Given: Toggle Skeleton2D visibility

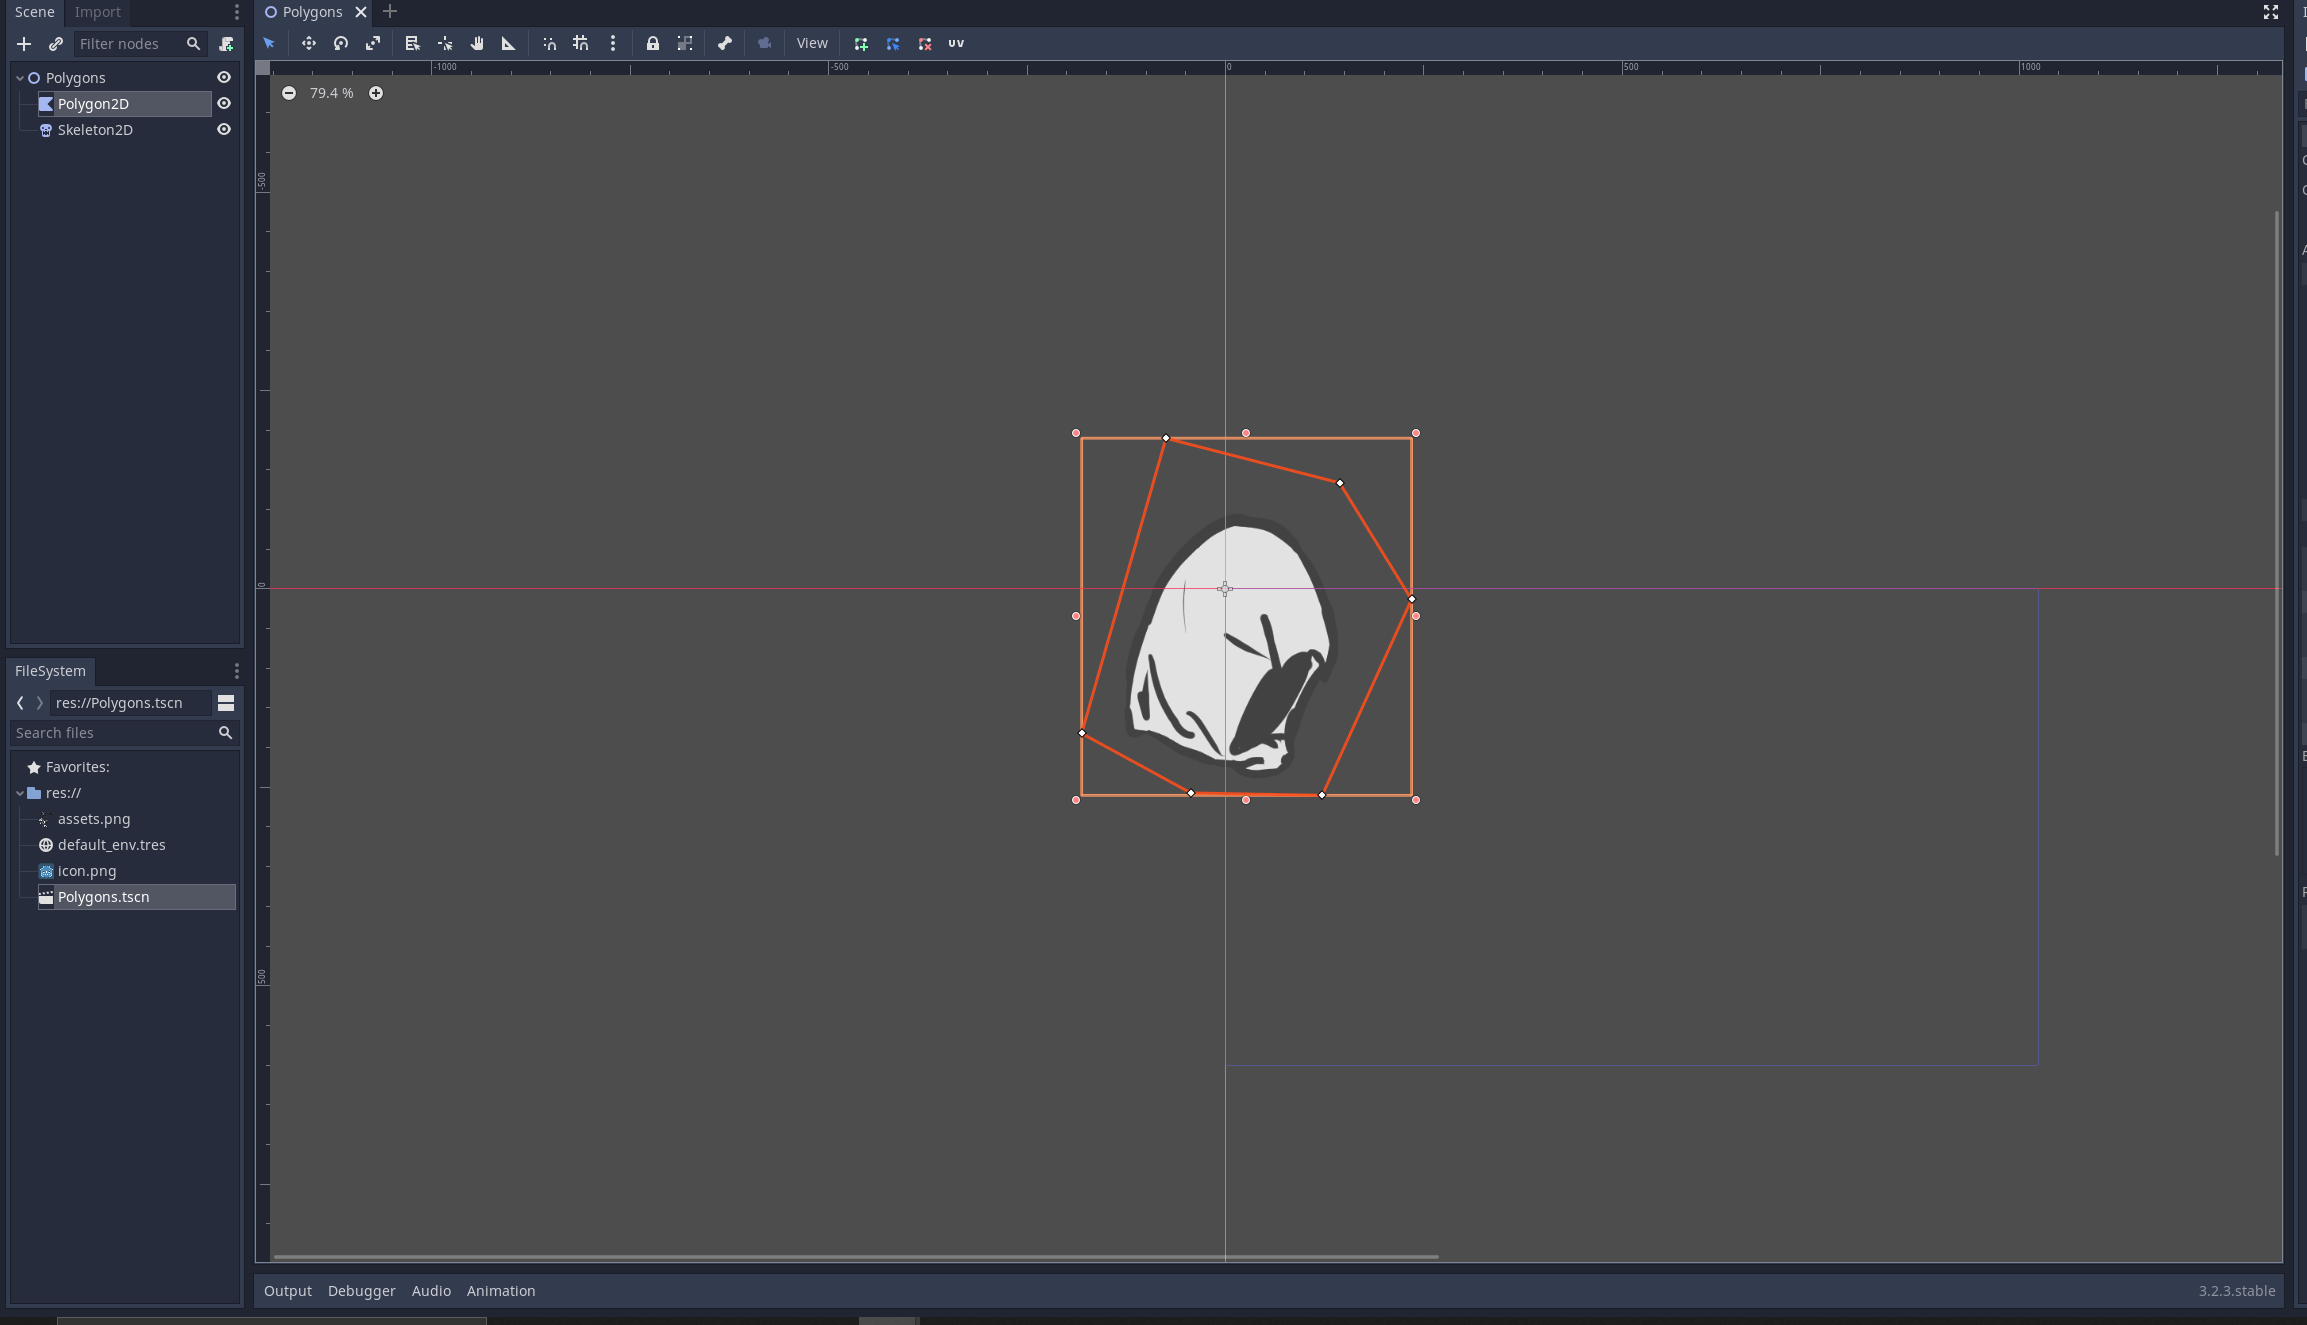Looking at the screenshot, I should pos(223,129).
